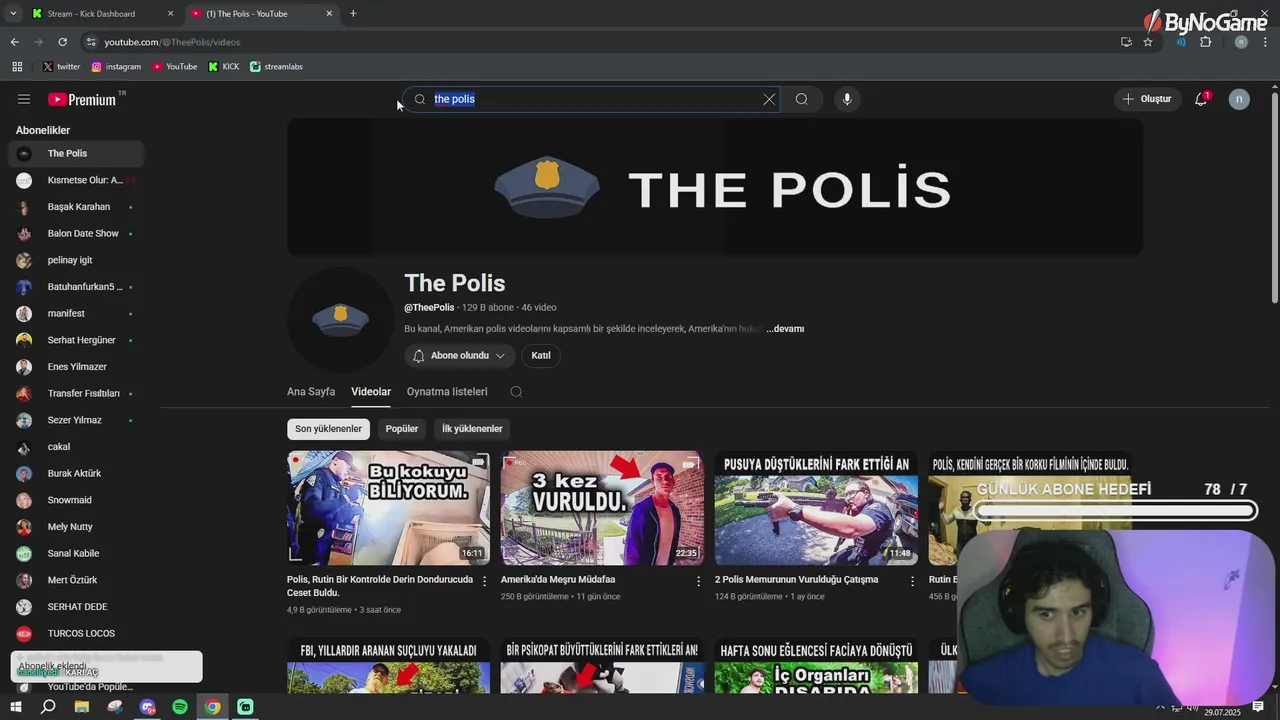Open Başak Karahan channel in sidebar
The image size is (1280, 720).
click(x=76, y=207)
